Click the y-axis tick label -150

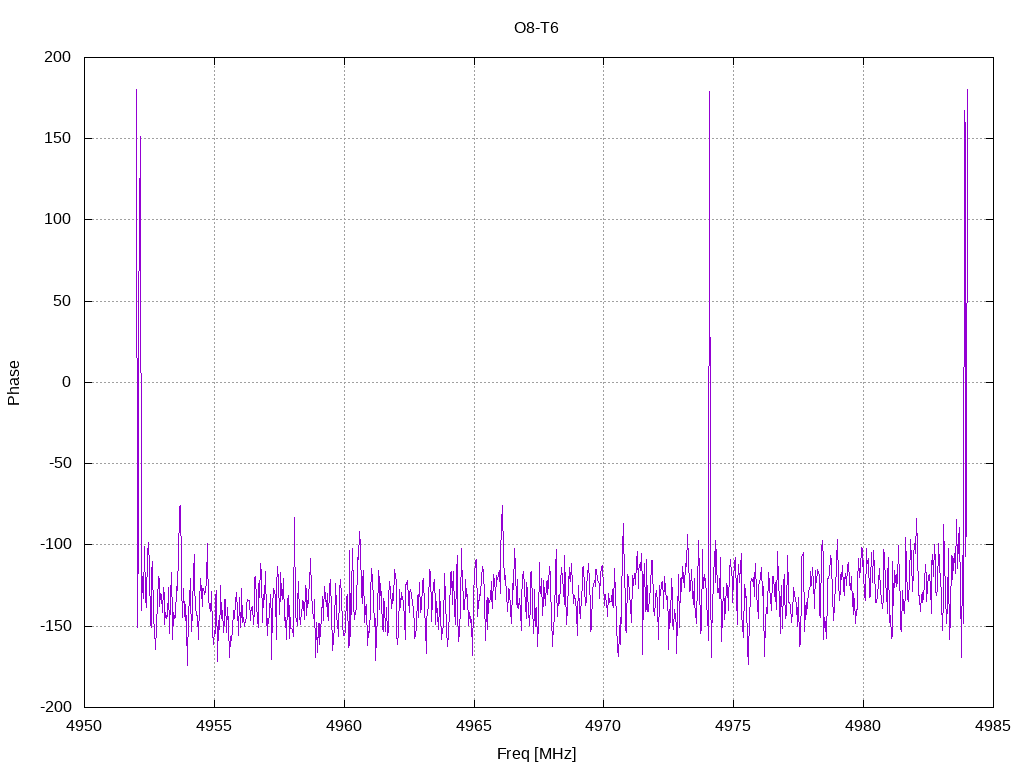tap(56, 626)
